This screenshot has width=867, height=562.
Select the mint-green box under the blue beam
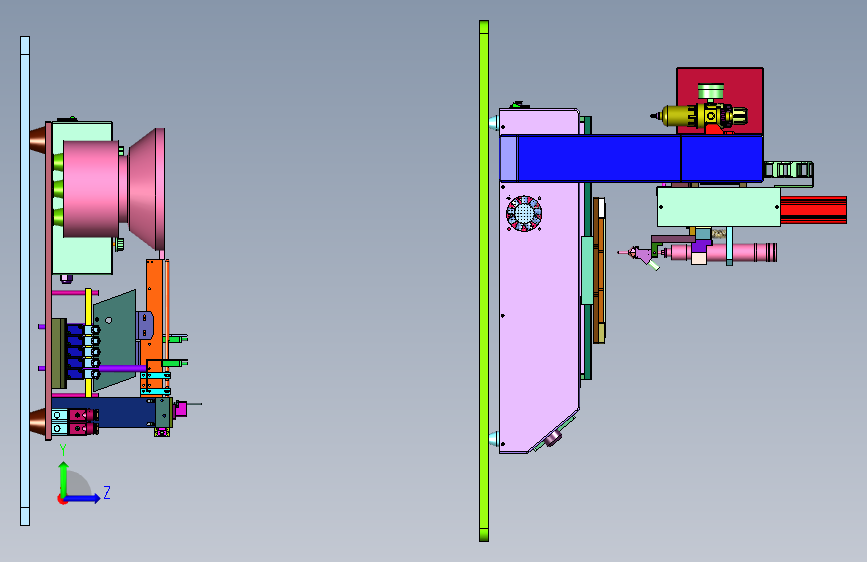[718, 207]
